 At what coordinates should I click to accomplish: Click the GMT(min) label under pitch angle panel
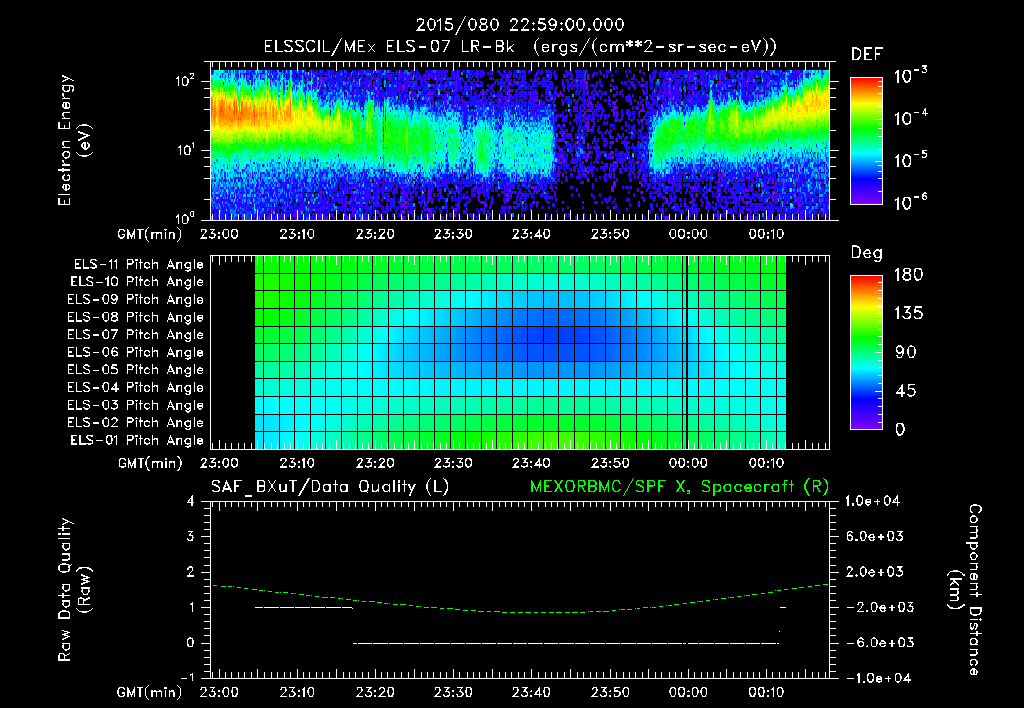pos(150,464)
